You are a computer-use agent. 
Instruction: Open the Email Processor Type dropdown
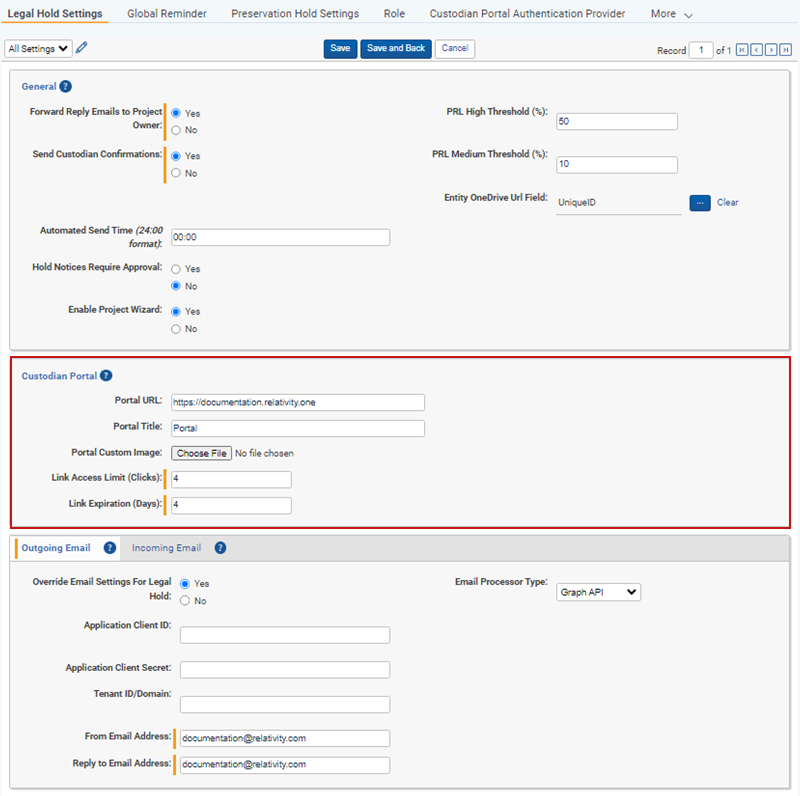click(598, 592)
